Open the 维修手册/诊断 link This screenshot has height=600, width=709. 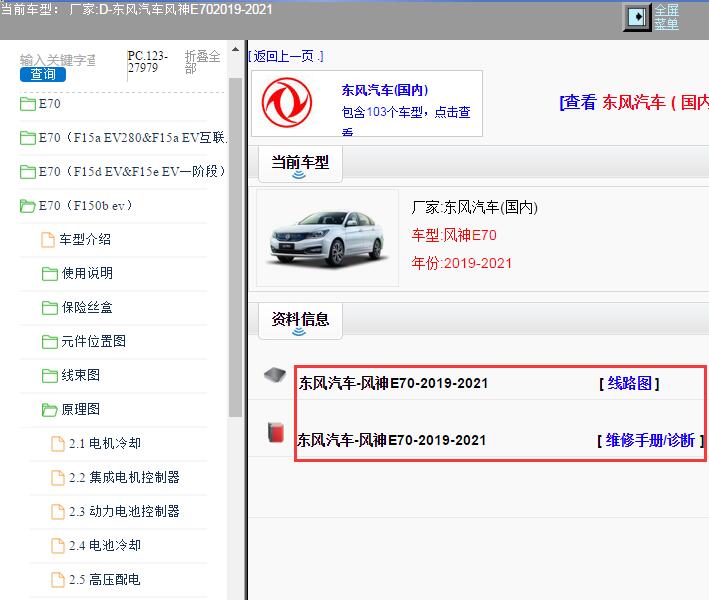[650, 440]
